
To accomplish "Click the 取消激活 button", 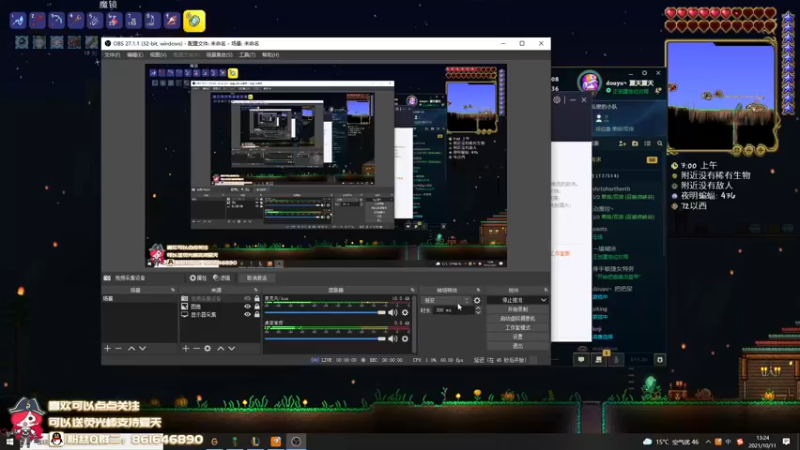I will 257,278.
